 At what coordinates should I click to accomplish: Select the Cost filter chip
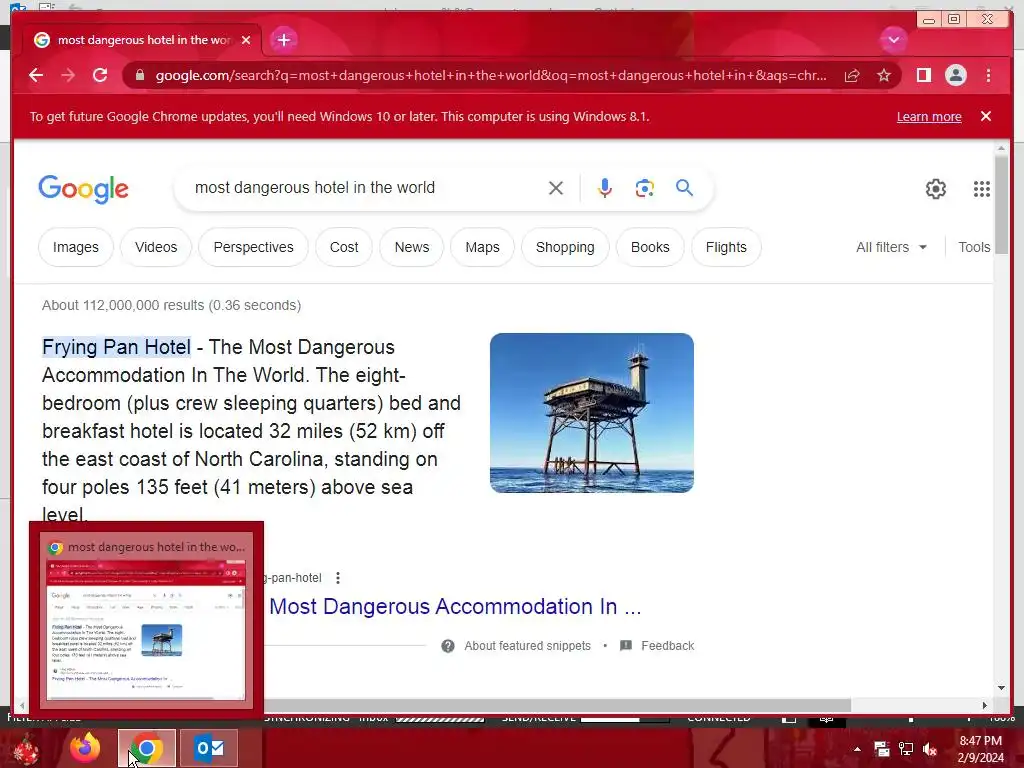(x=344, y=247)
